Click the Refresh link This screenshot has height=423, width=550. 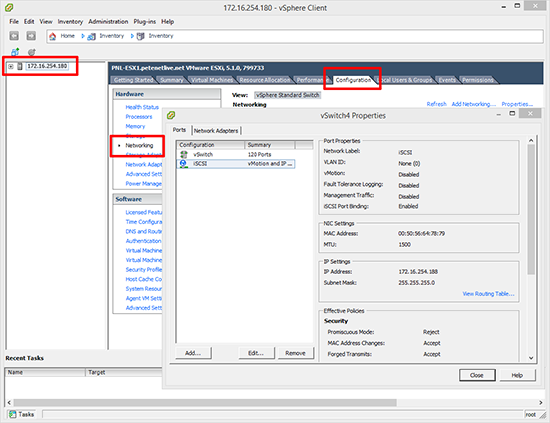pyautogui.click(x=436, y=104)
